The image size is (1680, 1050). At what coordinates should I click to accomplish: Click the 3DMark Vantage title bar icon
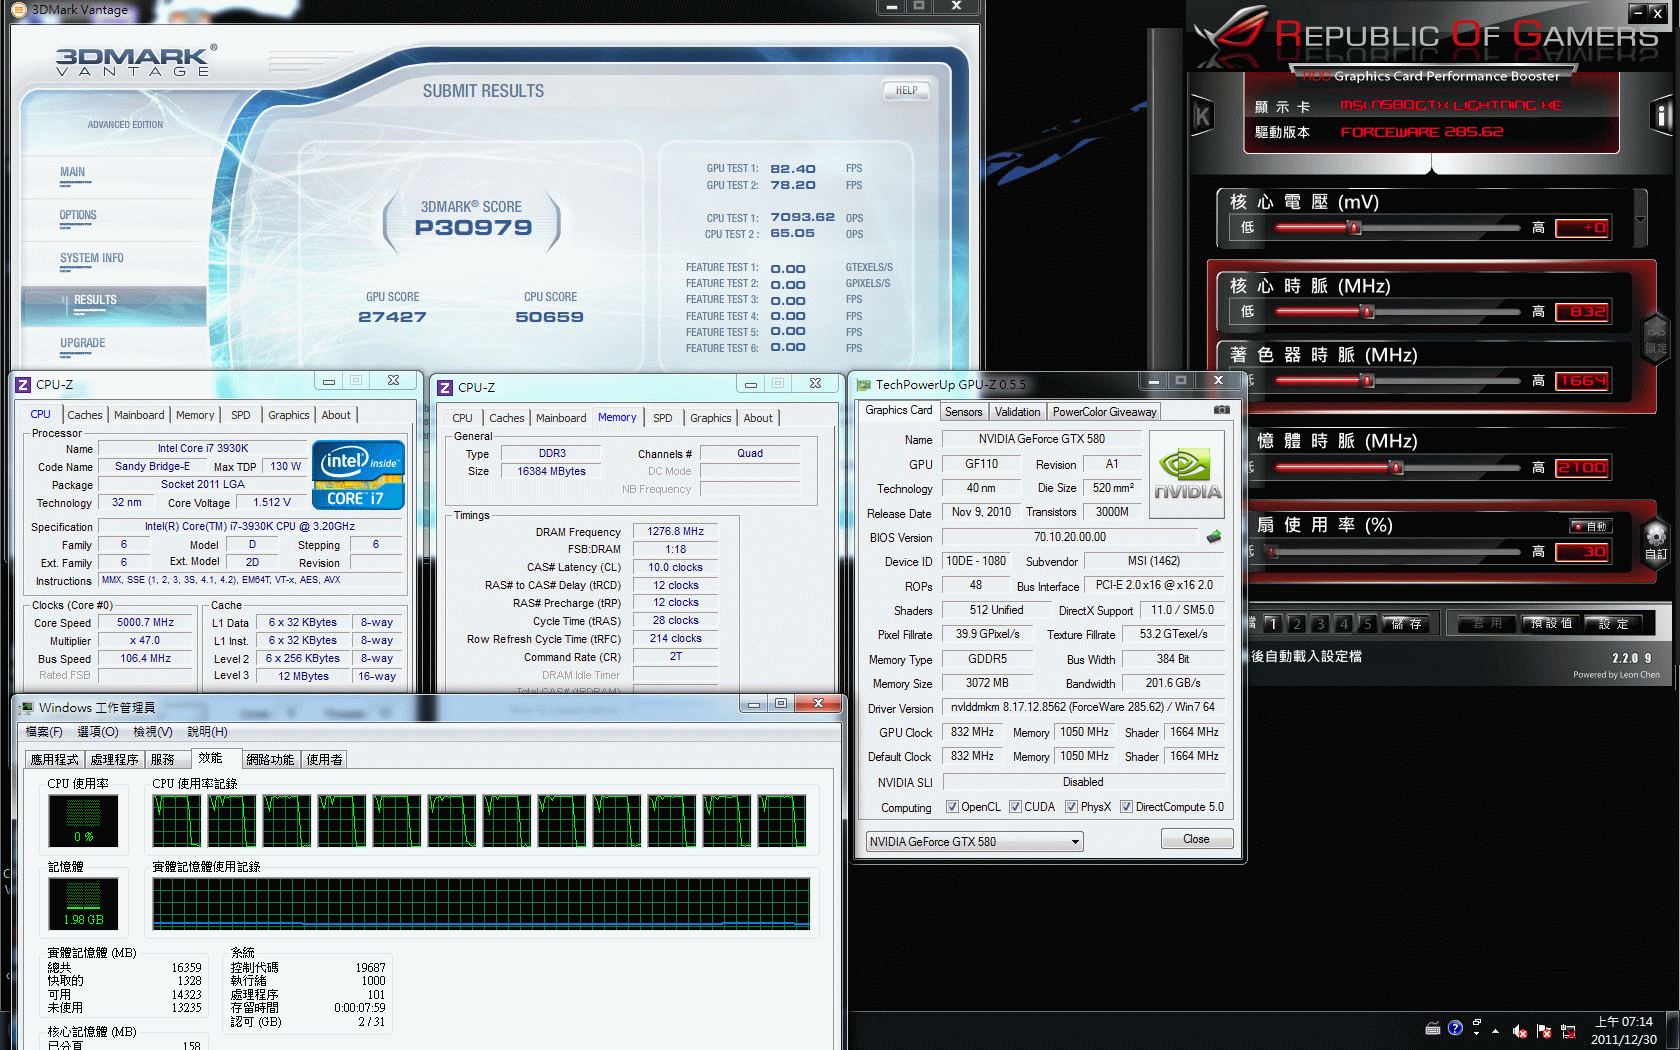pyautogui.click(x=18, y=9)
